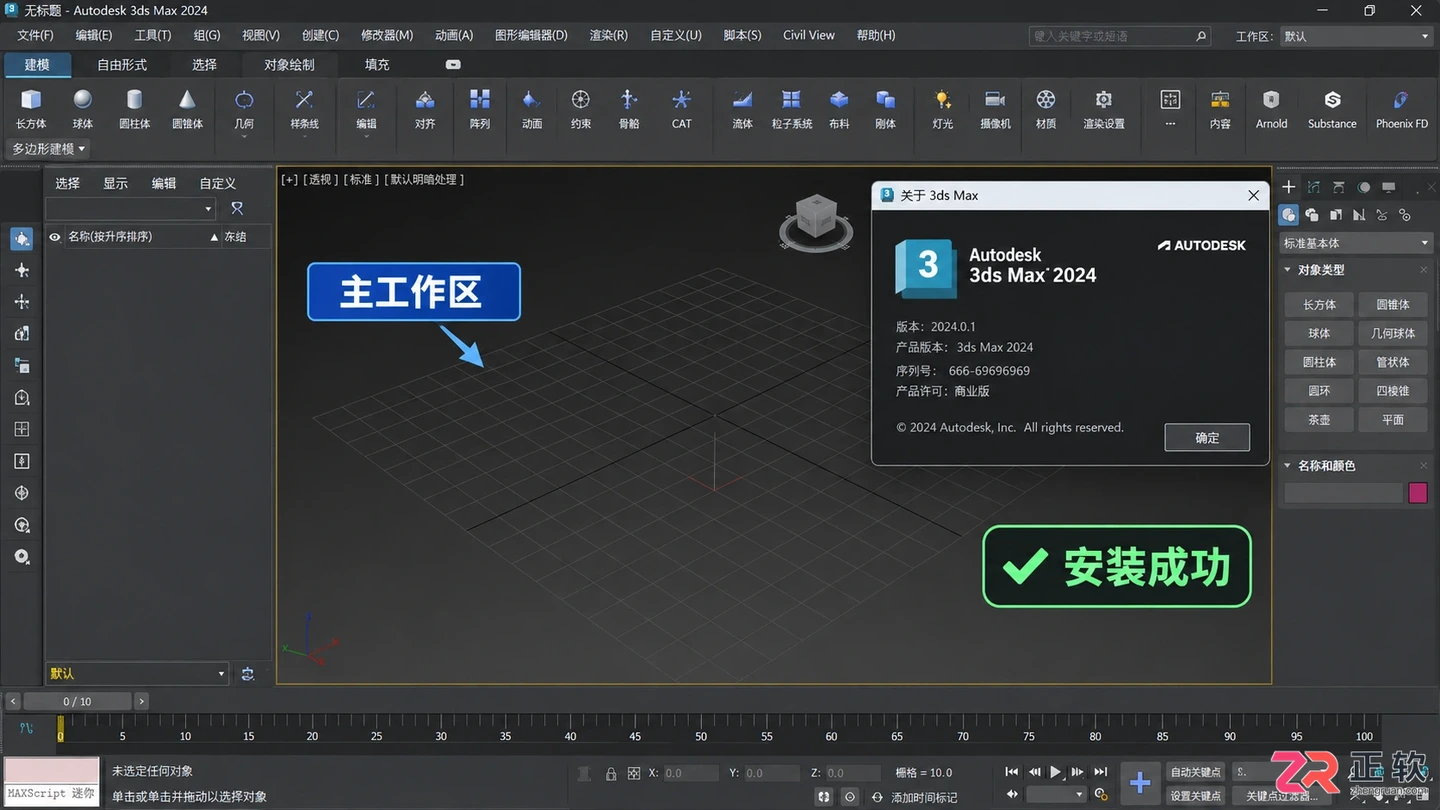Open the 修改器(M) menu
Image resolution: width=1440 pixels, height=810 pixels.
(387, 35)
